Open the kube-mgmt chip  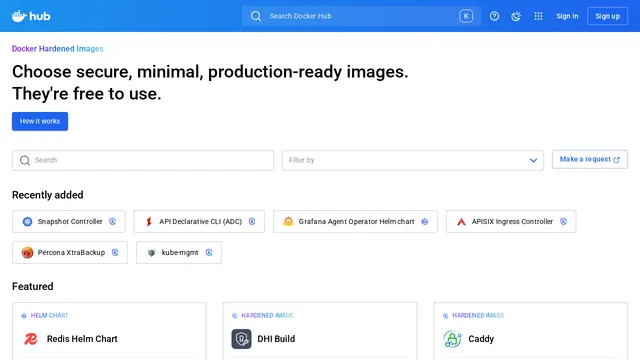click(179, 252)
